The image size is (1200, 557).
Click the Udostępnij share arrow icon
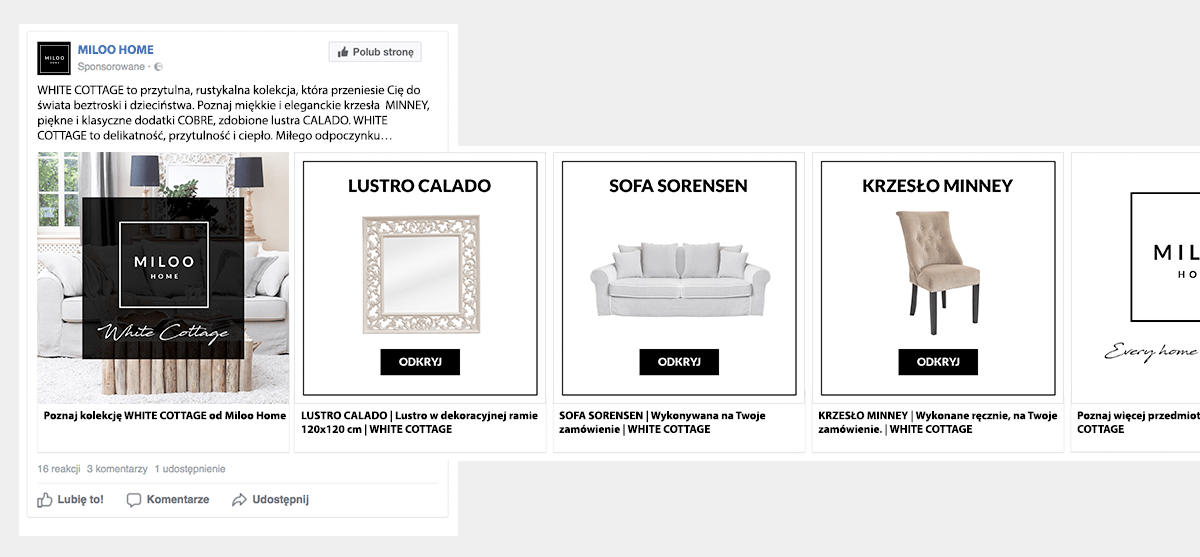pyautogui.click(x=239, y=500)
